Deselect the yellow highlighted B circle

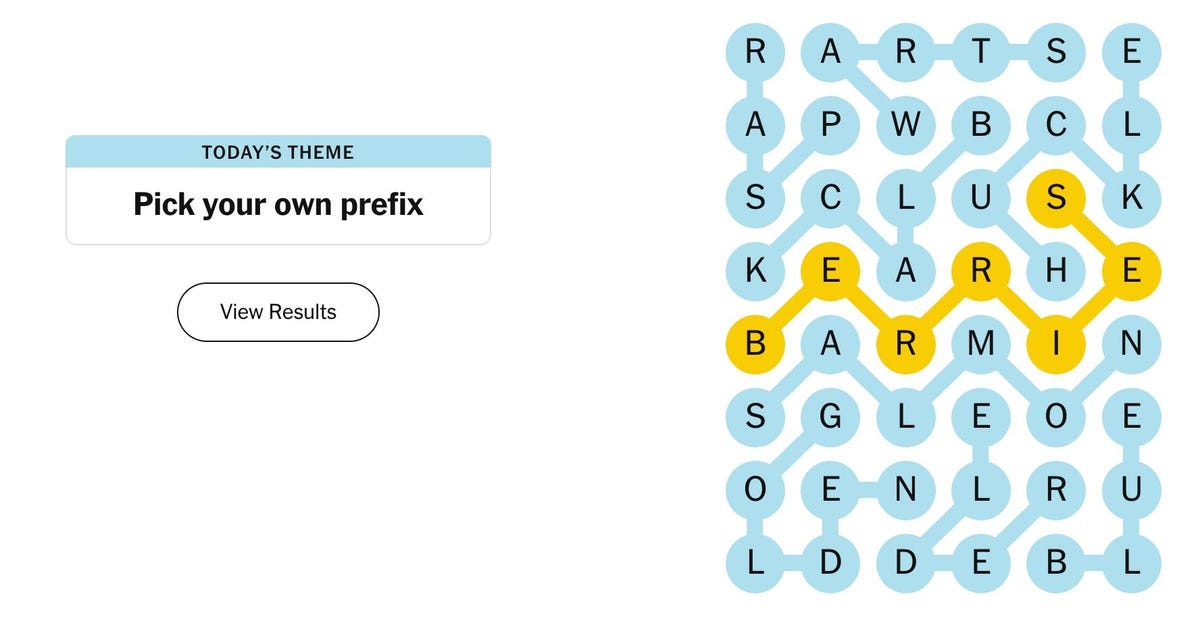(x=755, y=344)
